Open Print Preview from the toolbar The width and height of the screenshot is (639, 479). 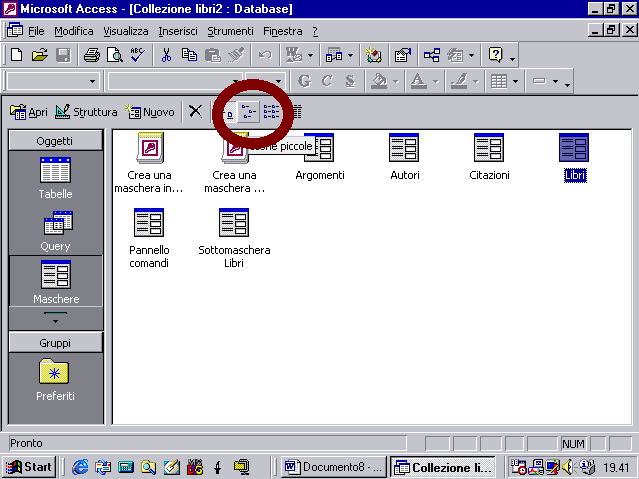tap(115, 55)
